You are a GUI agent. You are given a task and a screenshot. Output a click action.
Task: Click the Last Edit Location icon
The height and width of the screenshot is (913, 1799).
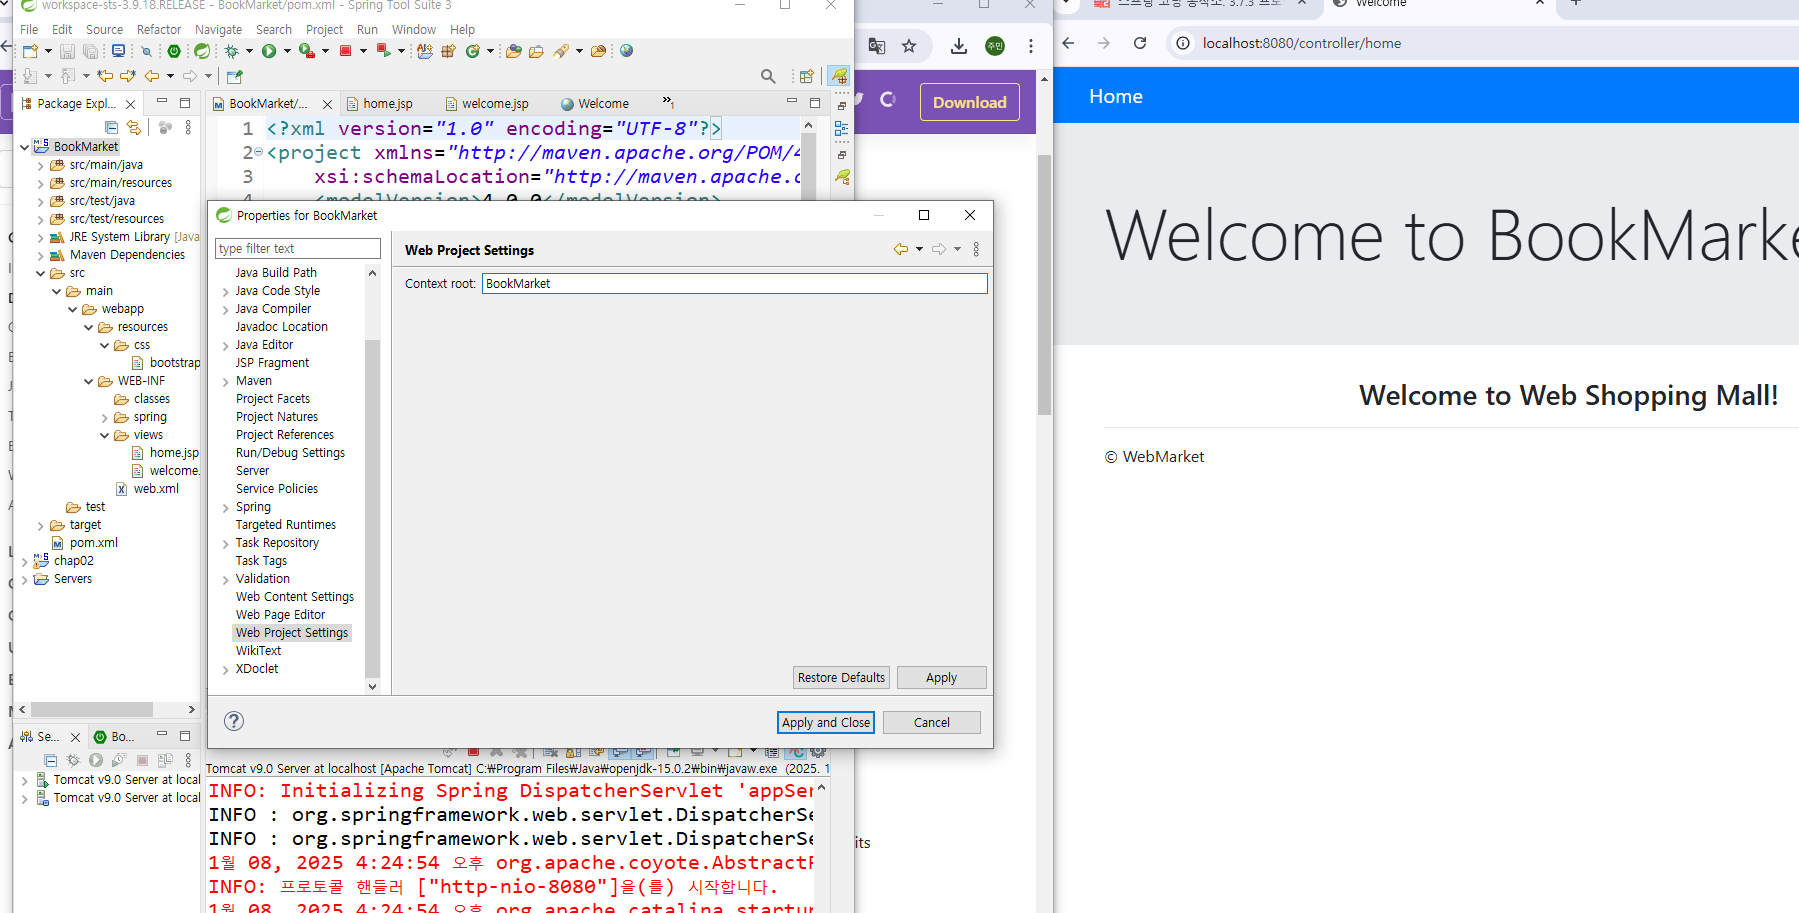tap(105, 76)
